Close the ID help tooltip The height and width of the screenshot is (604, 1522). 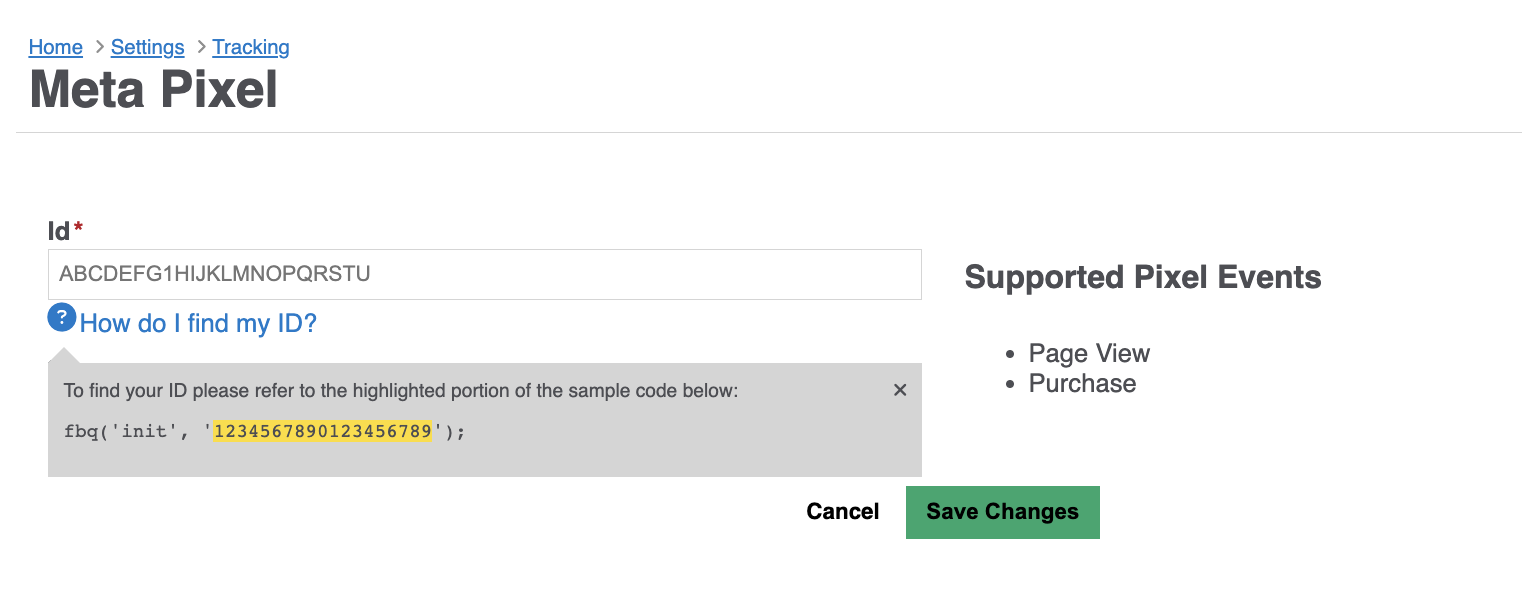click(900, 390)
